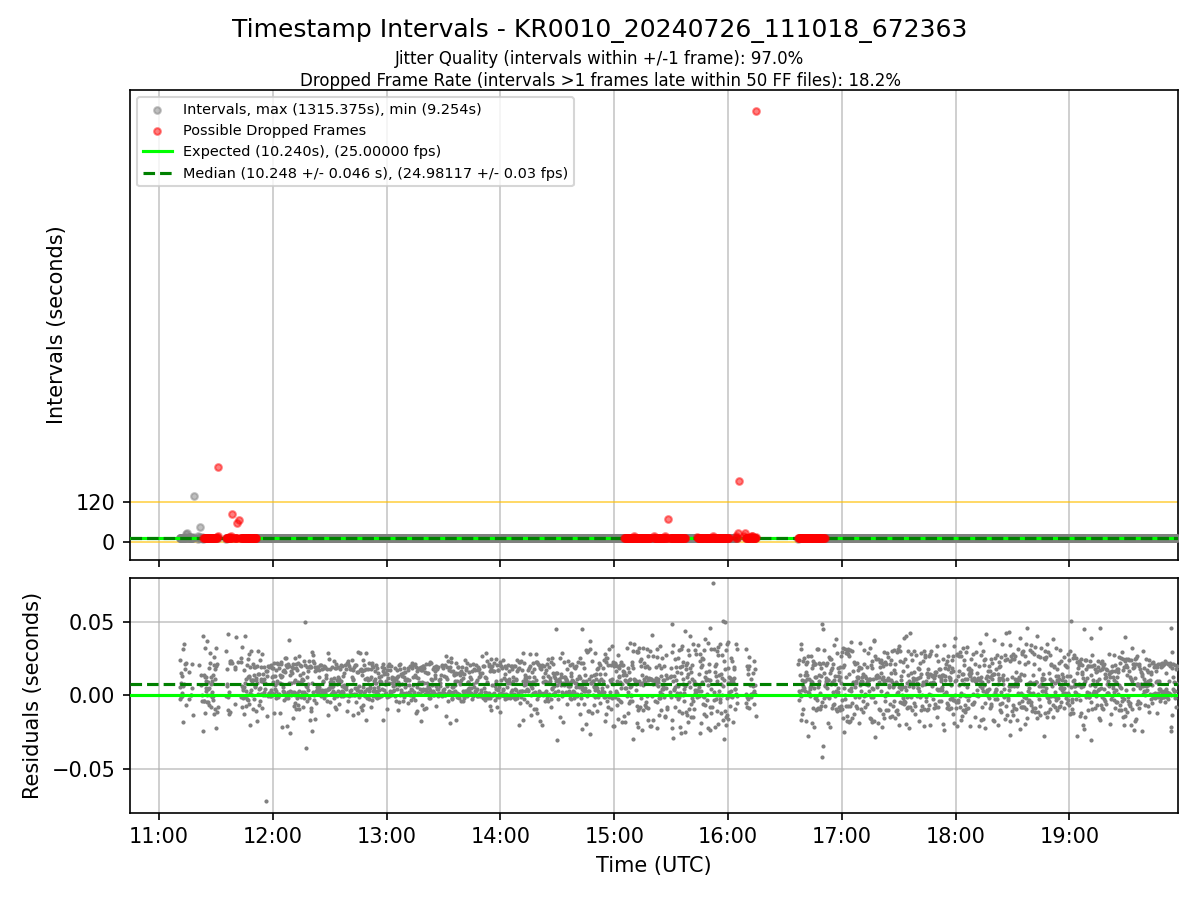Click the 'Residuals (seconds)' y-axis label
1200x900 pixels.
click(32, 696)
